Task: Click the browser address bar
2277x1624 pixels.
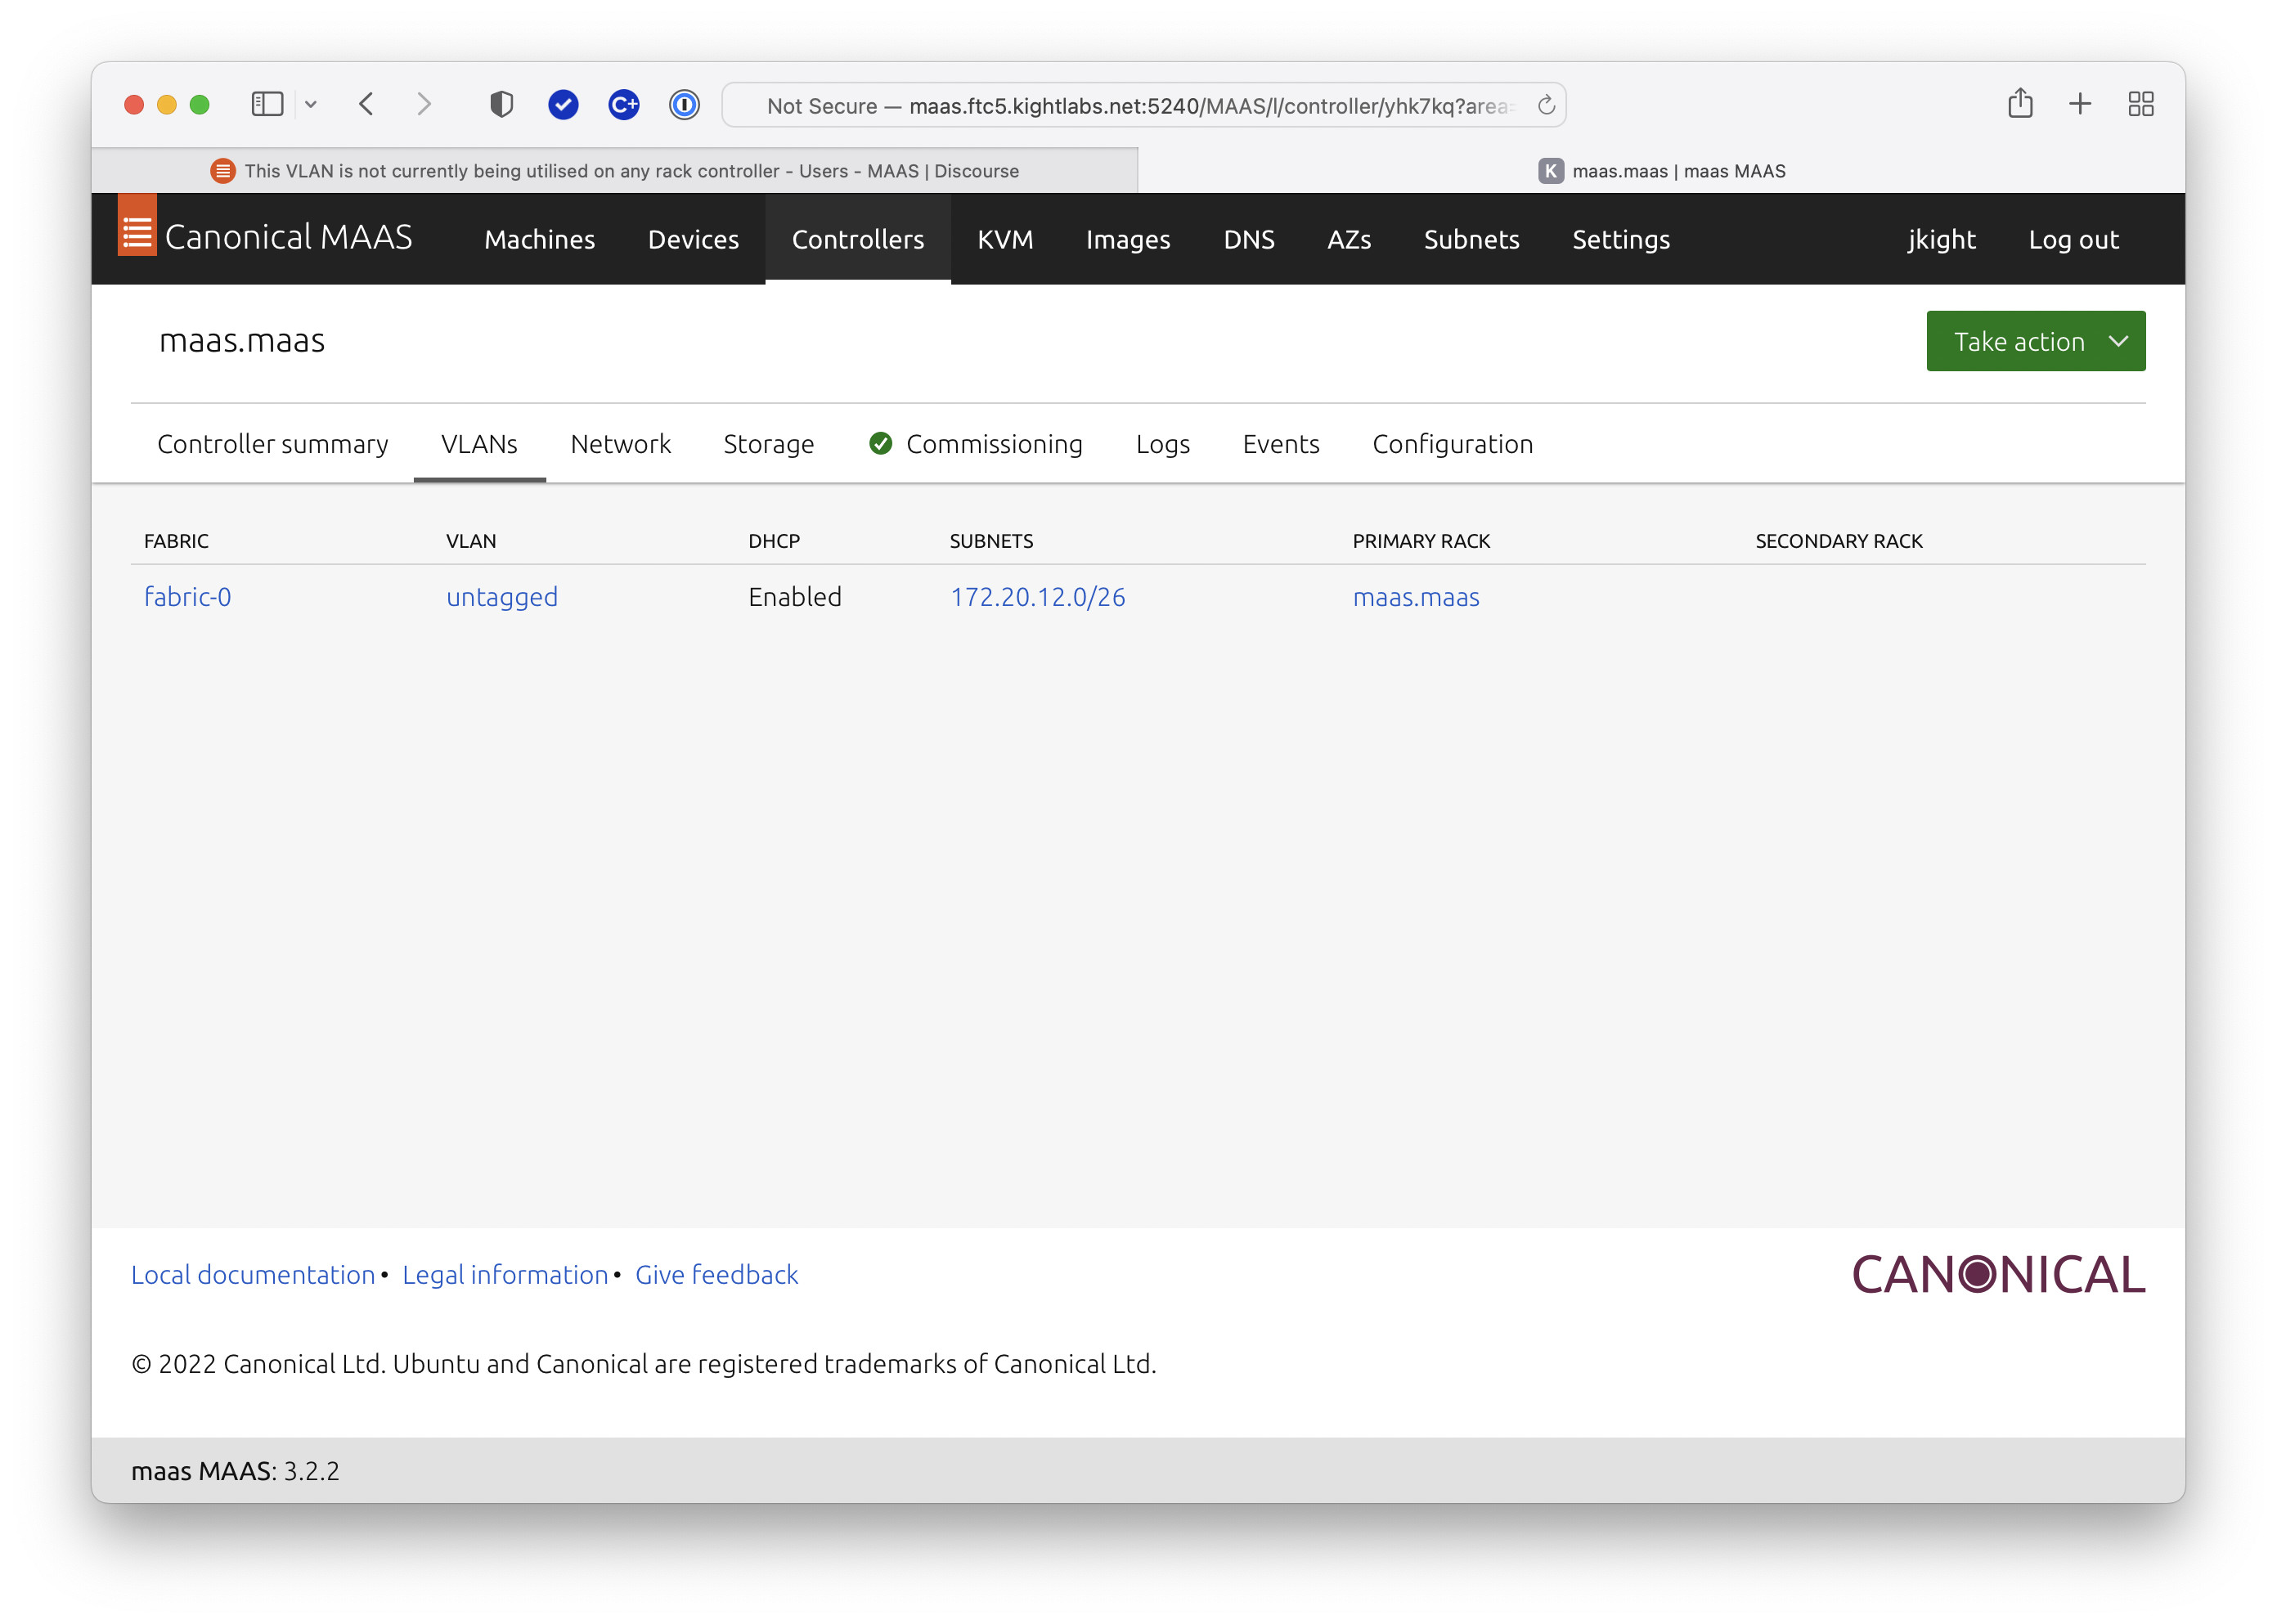Action: pos(1135,106)
